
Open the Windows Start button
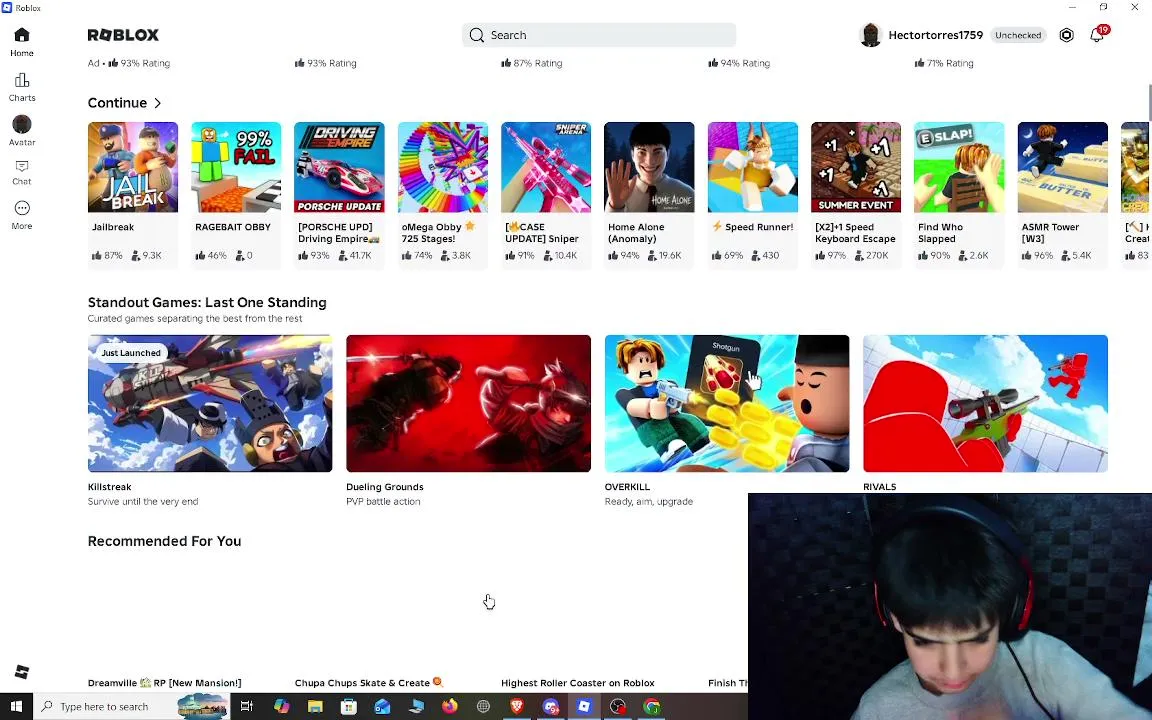click(16, 706)
